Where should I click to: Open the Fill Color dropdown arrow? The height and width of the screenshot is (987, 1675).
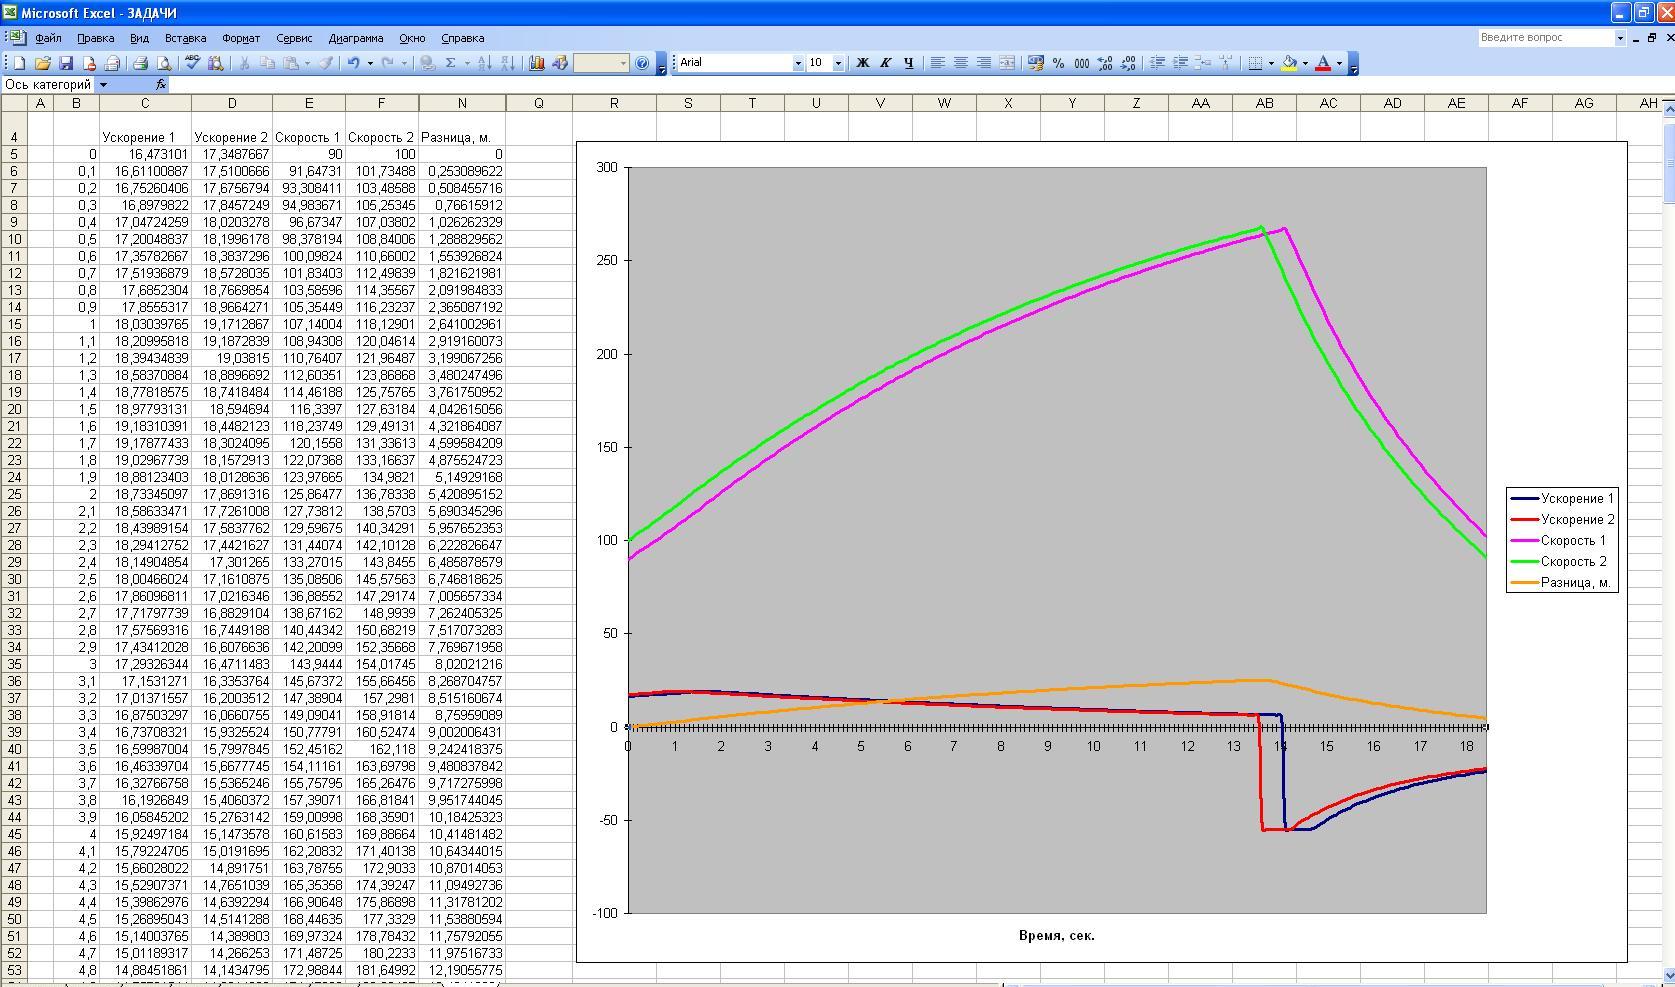(1305, 63)
